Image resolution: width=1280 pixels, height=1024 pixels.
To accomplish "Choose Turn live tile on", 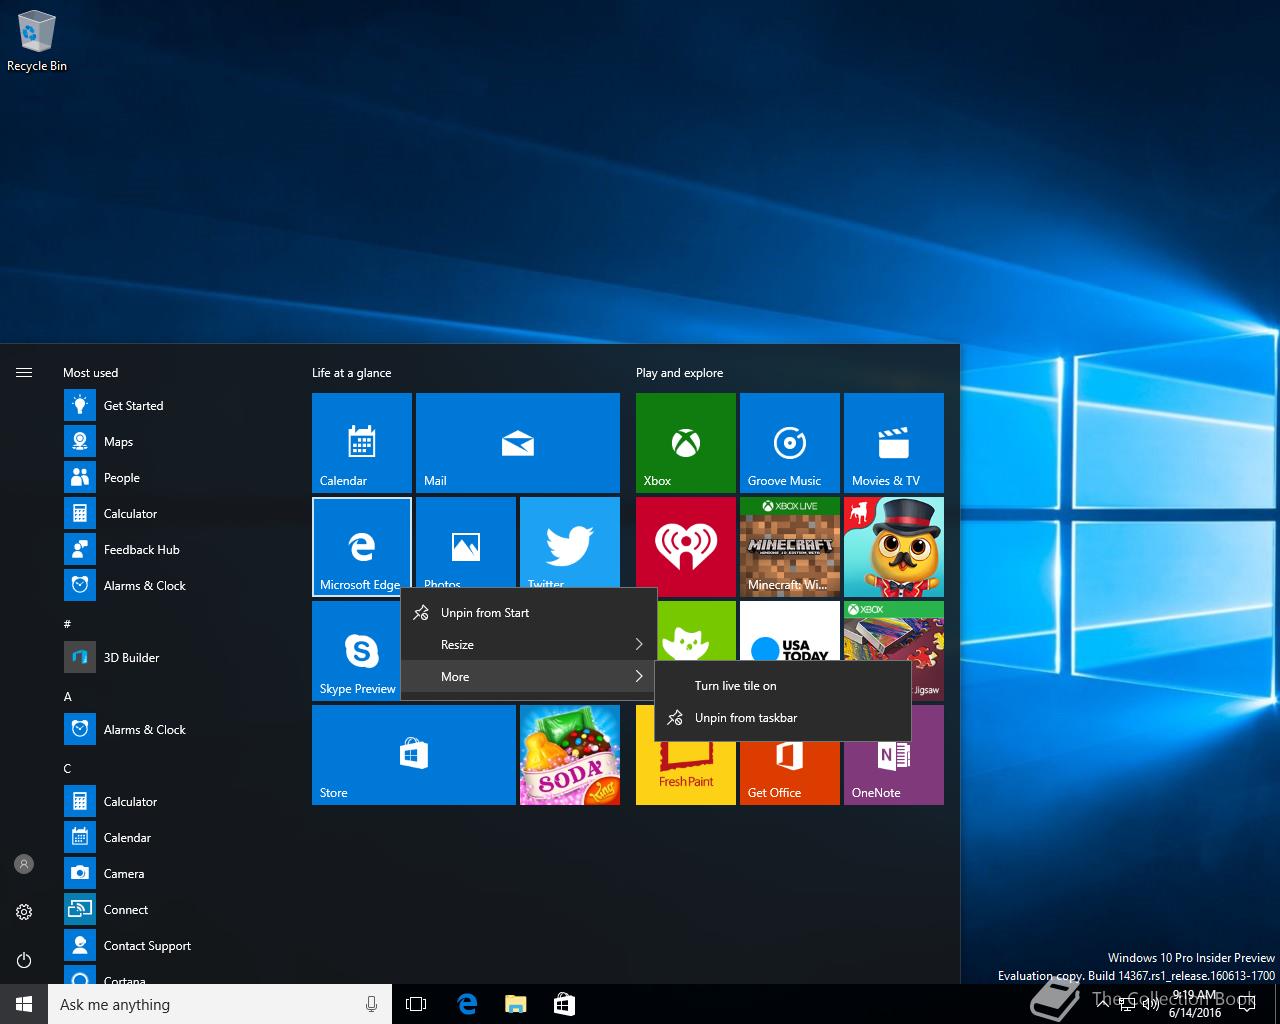I will pyautogui.click(x=782, y=686).
